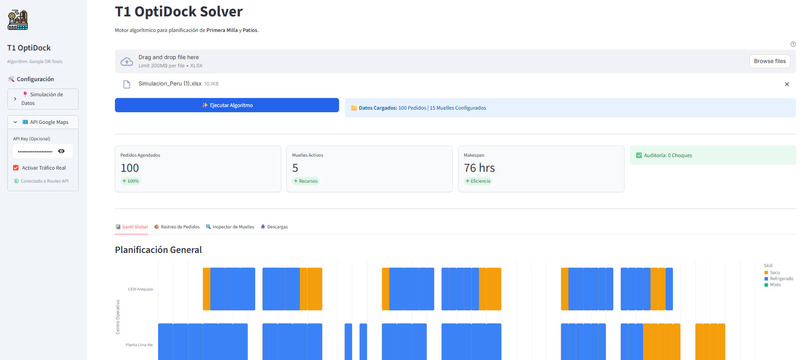Click the Eficiencia badge under Makespan
806x360 pixels.
click(x=478, y=181)
